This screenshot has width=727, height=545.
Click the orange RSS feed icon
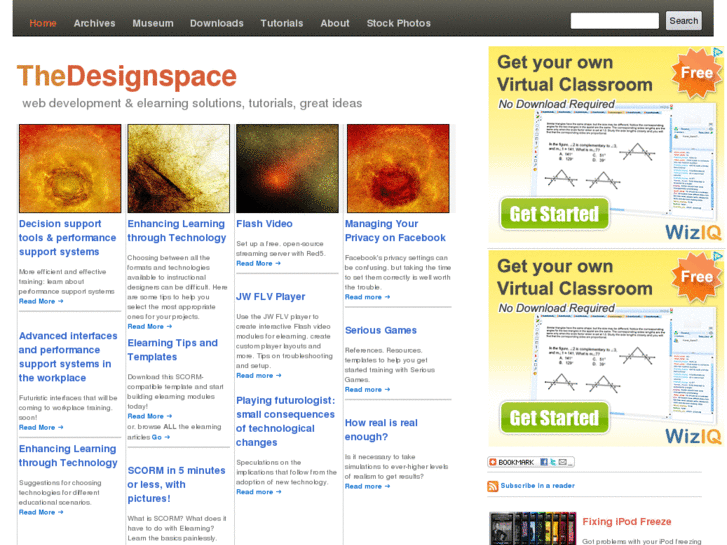click(x=492, y=486)
